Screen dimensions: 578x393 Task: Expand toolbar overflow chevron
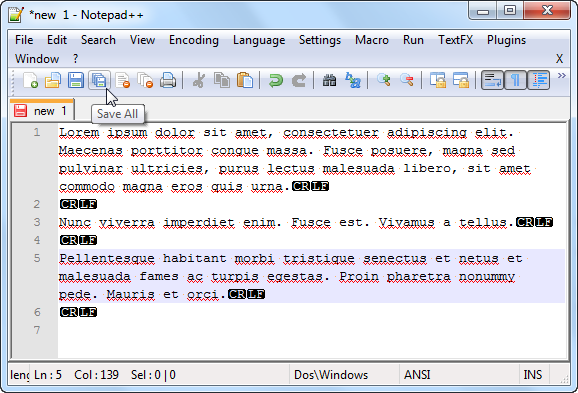[x=561, y=76]
